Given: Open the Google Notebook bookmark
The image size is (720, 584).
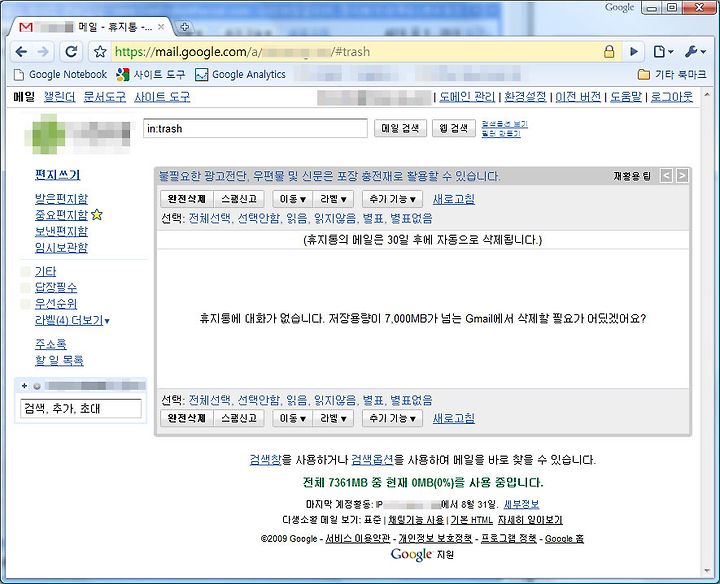Looking at the screenshot, I should [x=61, y=74].
